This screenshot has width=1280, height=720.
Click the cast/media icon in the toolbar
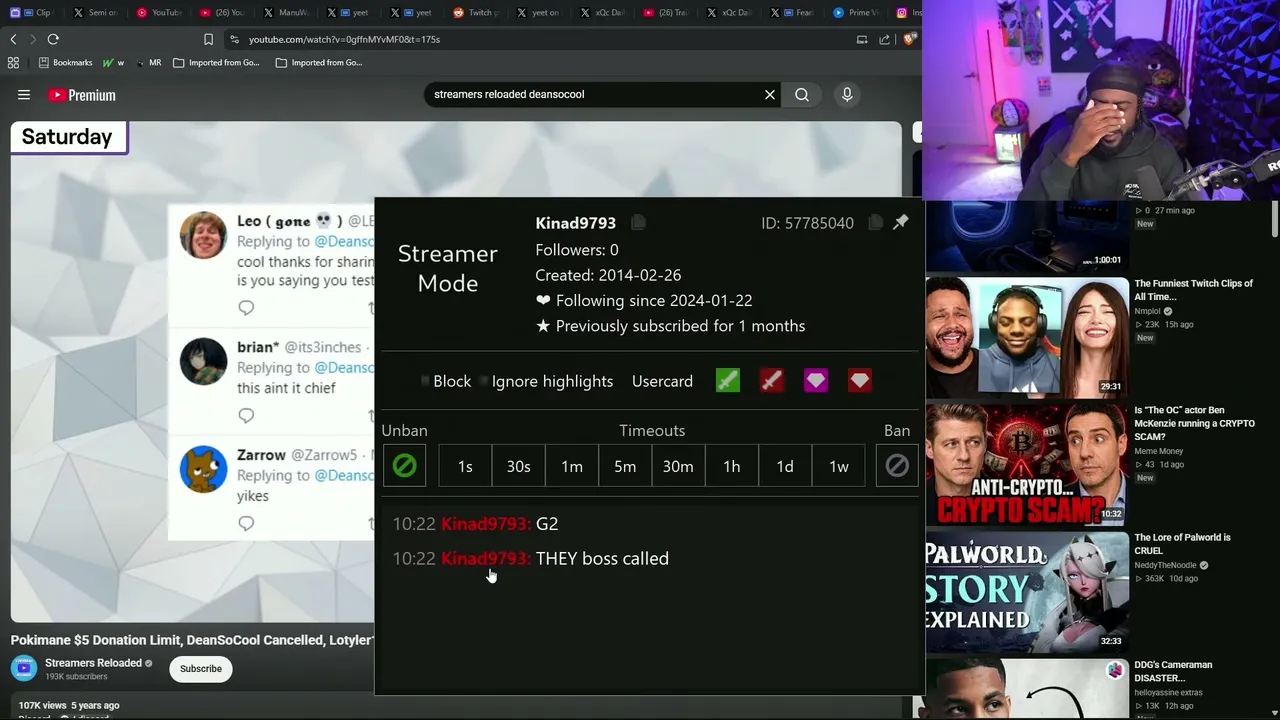(862, 39)
